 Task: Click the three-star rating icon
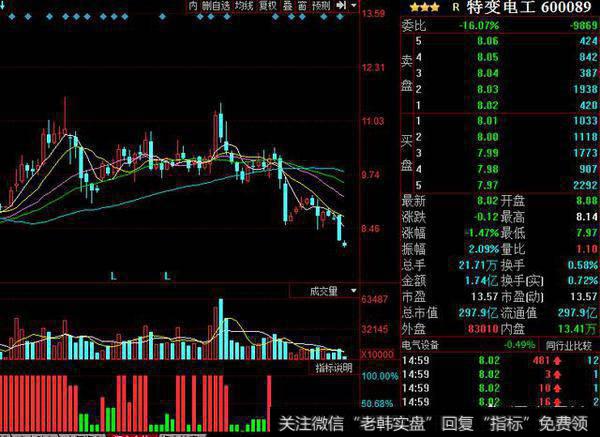pos(424,7)
